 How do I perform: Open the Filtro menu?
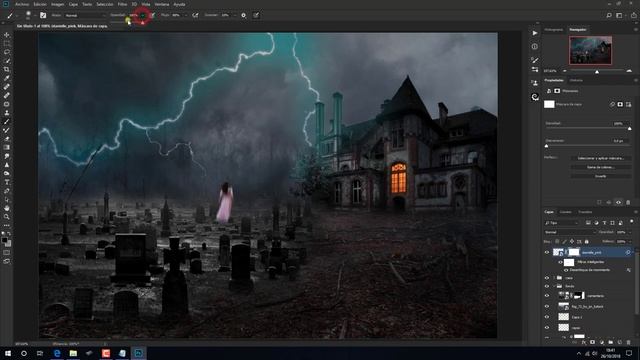tap(122, 4)
